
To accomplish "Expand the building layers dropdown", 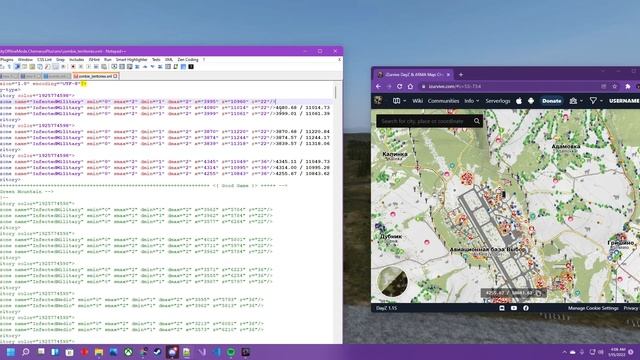I will (576, 101).
